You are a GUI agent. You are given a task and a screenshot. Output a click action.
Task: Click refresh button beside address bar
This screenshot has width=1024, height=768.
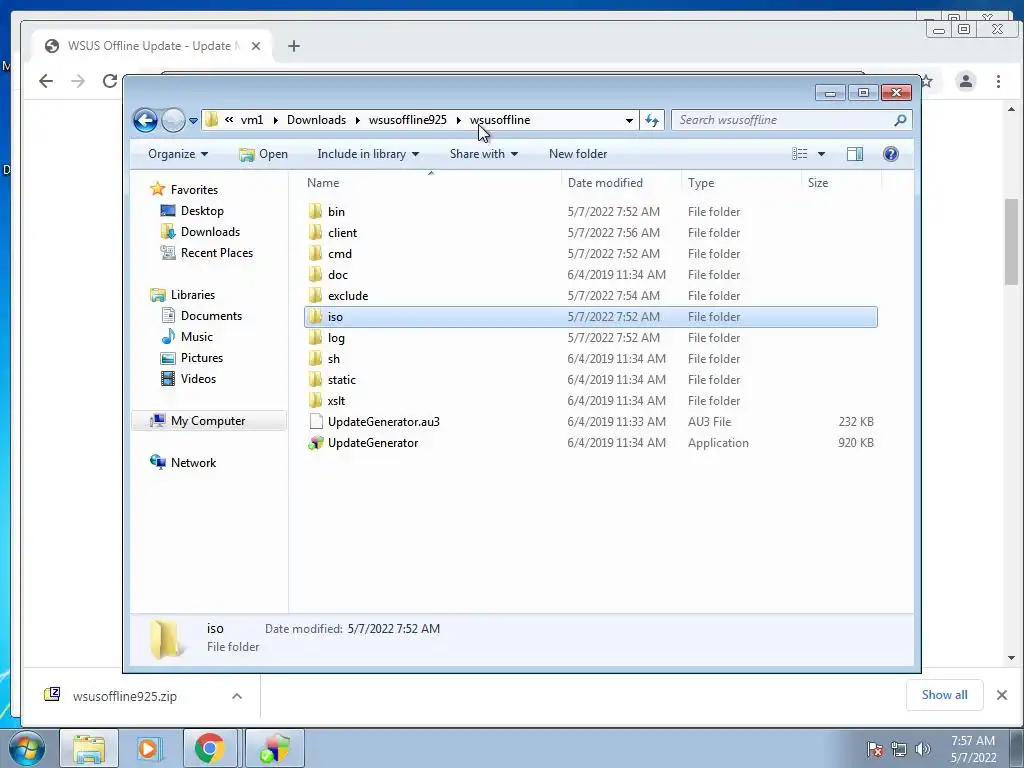(x=652, y=120)
